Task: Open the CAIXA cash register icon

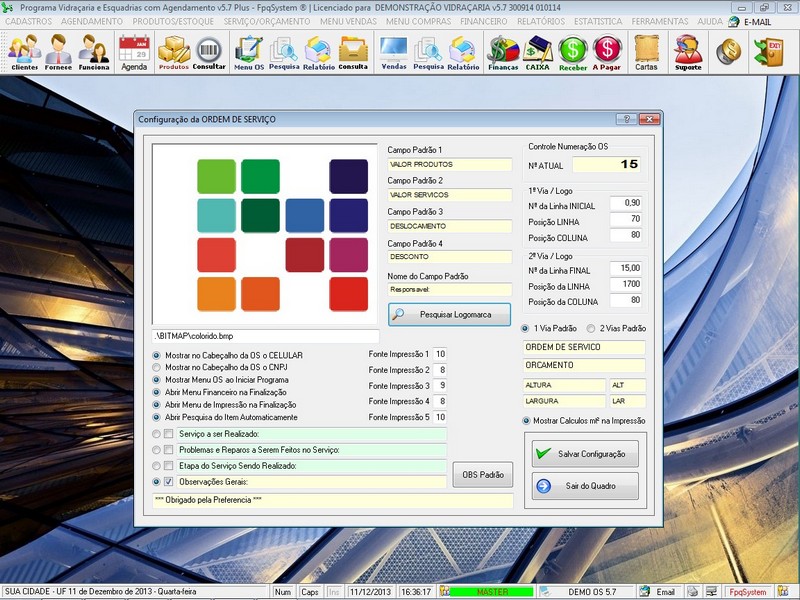Action: [x=538, y=52]
